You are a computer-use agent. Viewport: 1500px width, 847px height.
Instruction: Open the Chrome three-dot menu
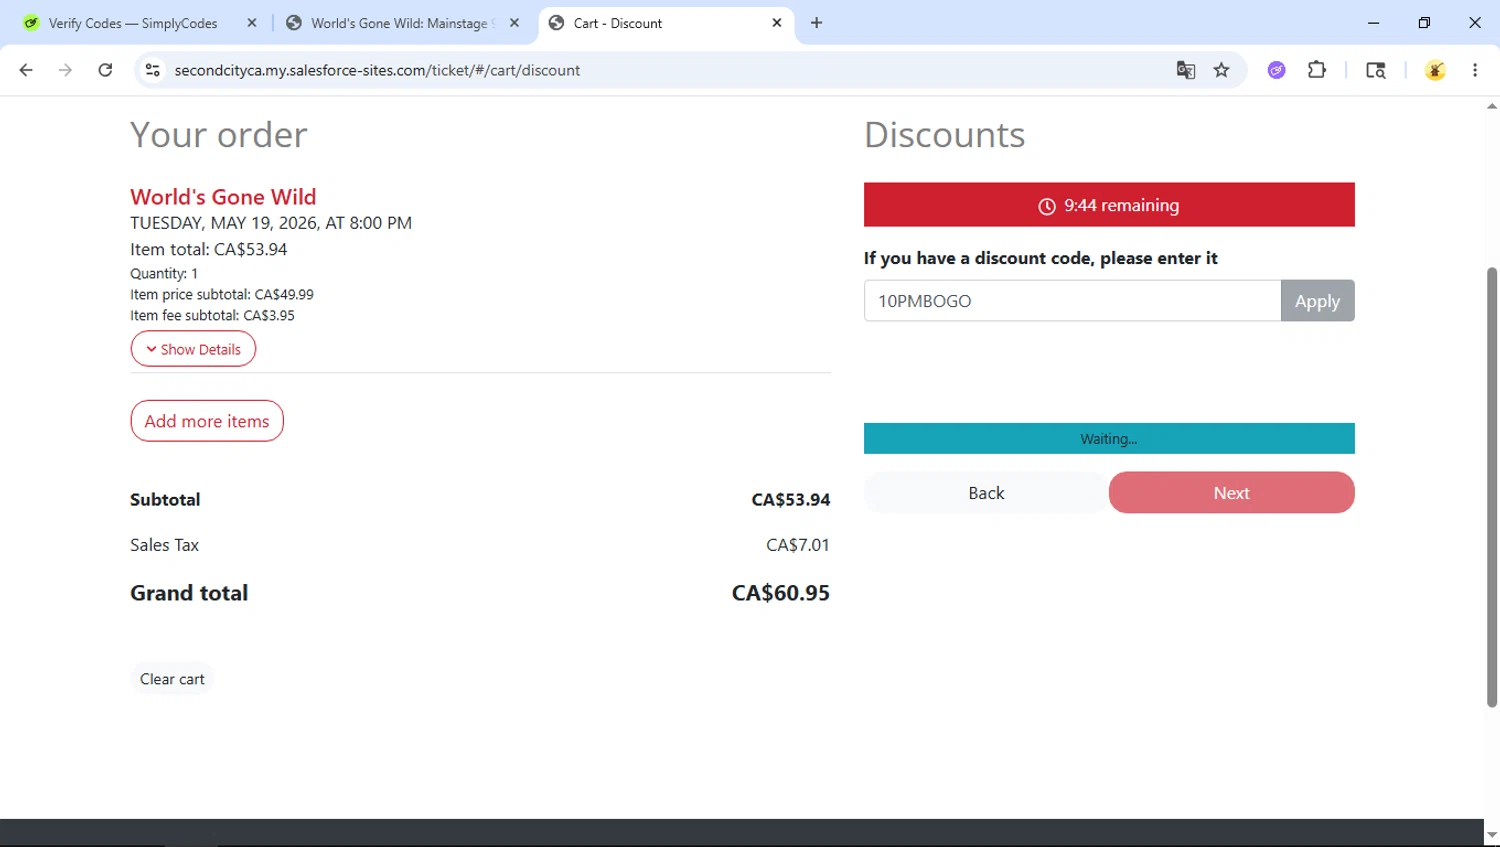point(1475,70)
